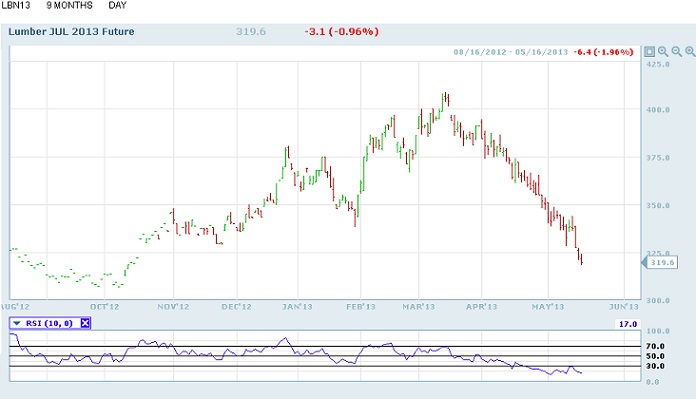Screen dimensions: 696x399
Task: Click the -3.1 (-0.96%) daily change
Action: [341, 32]
